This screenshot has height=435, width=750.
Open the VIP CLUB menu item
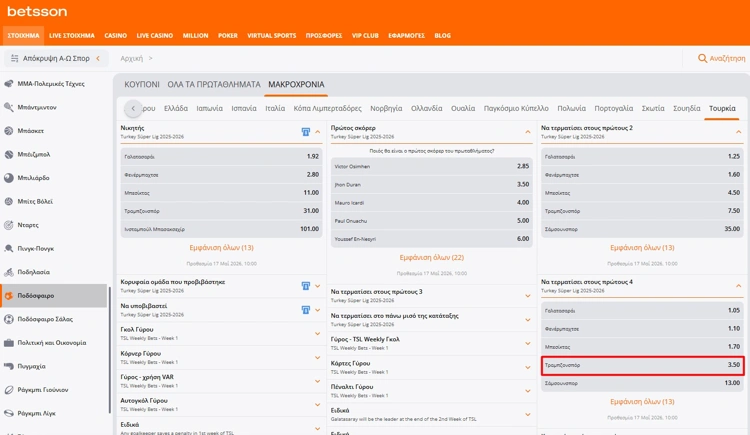point(365,35)
